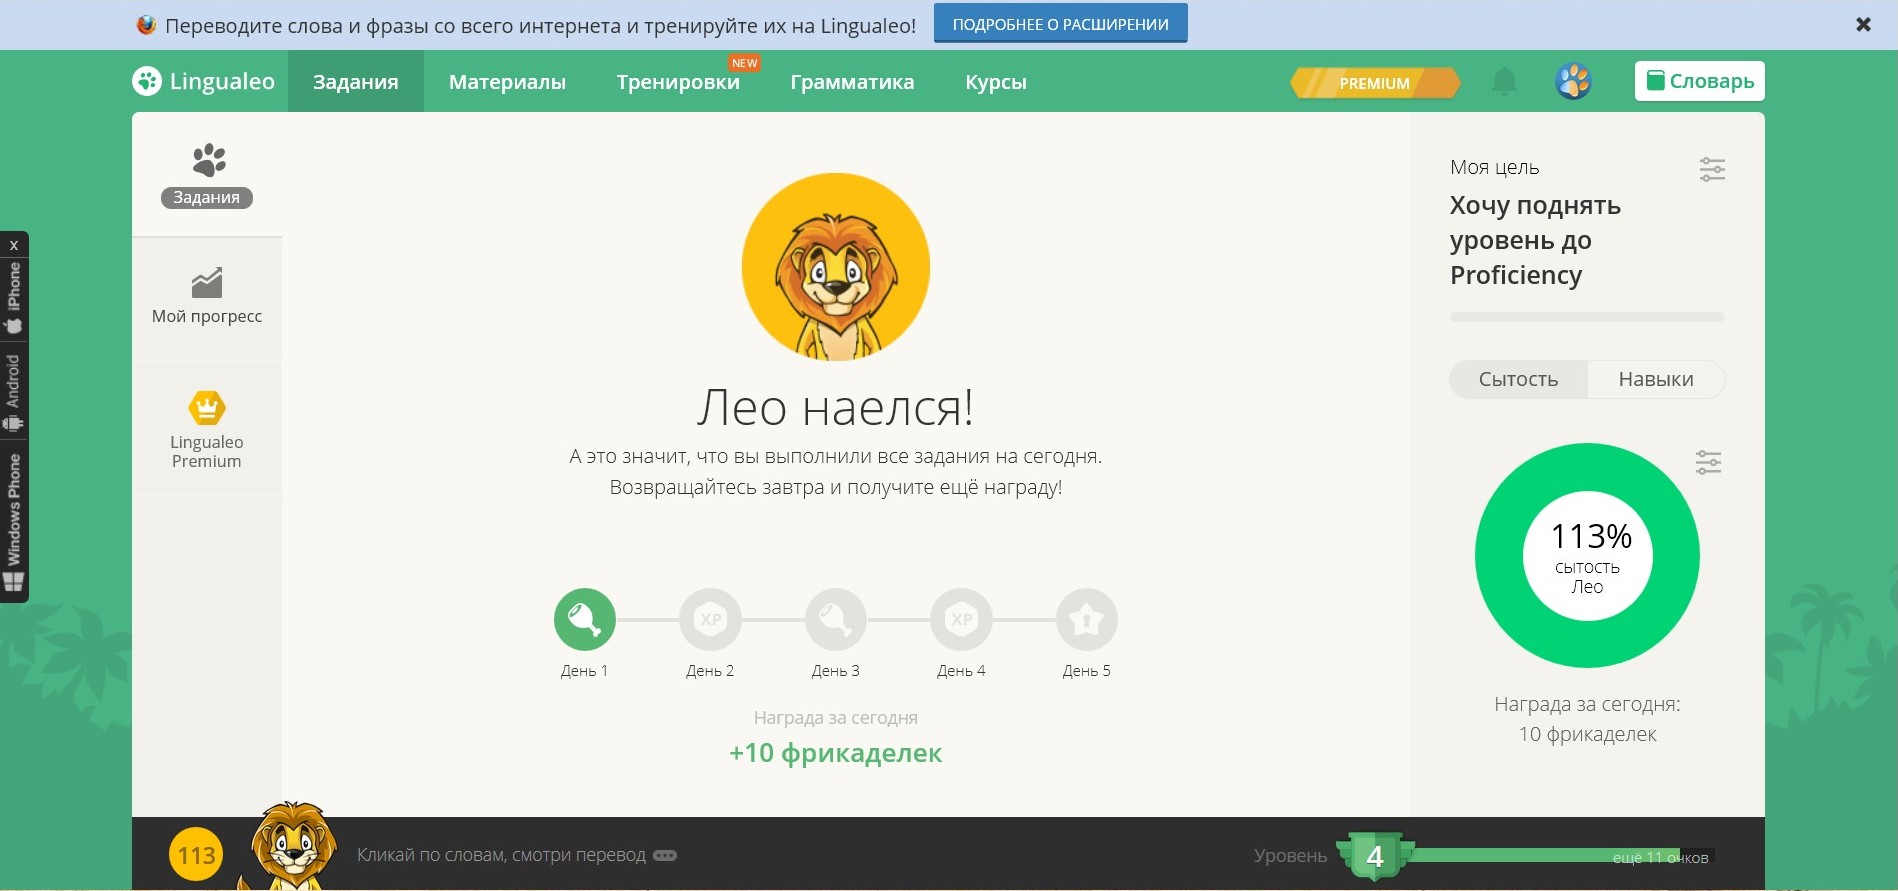Click the 113 meatballs counter badge
1898x891 pixels.
click(x=196, y=855)
